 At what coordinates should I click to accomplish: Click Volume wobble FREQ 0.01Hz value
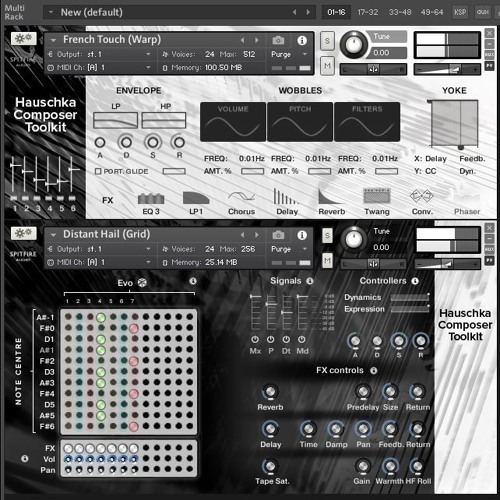coord(252,159)
